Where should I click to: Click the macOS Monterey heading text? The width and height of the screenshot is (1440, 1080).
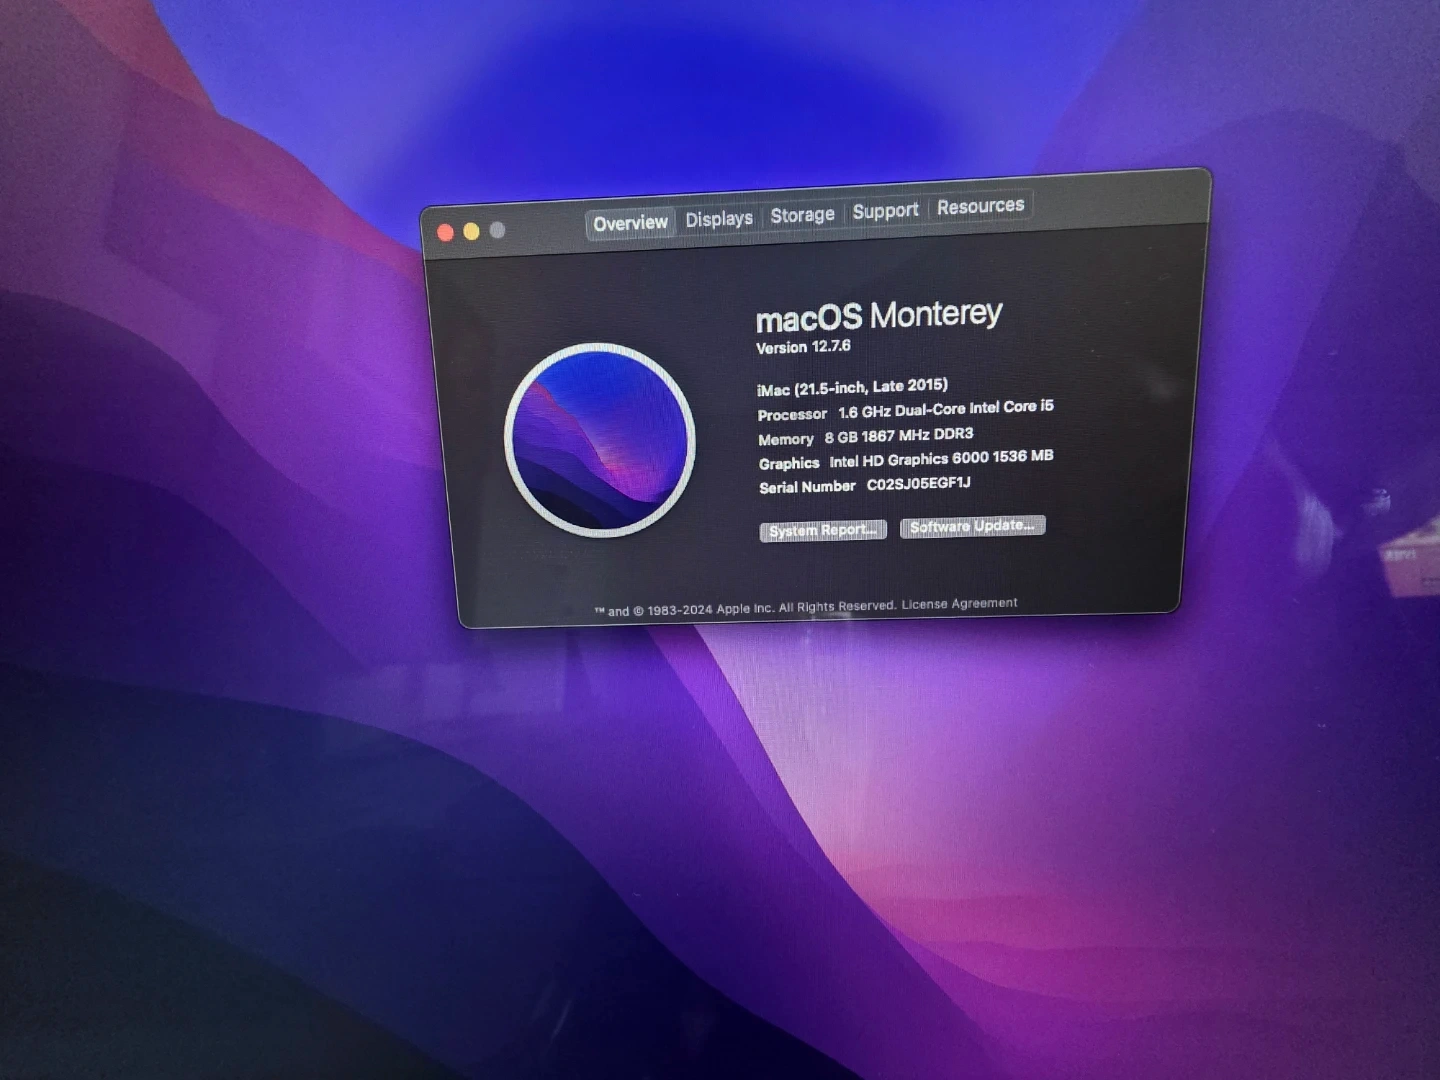878,317
